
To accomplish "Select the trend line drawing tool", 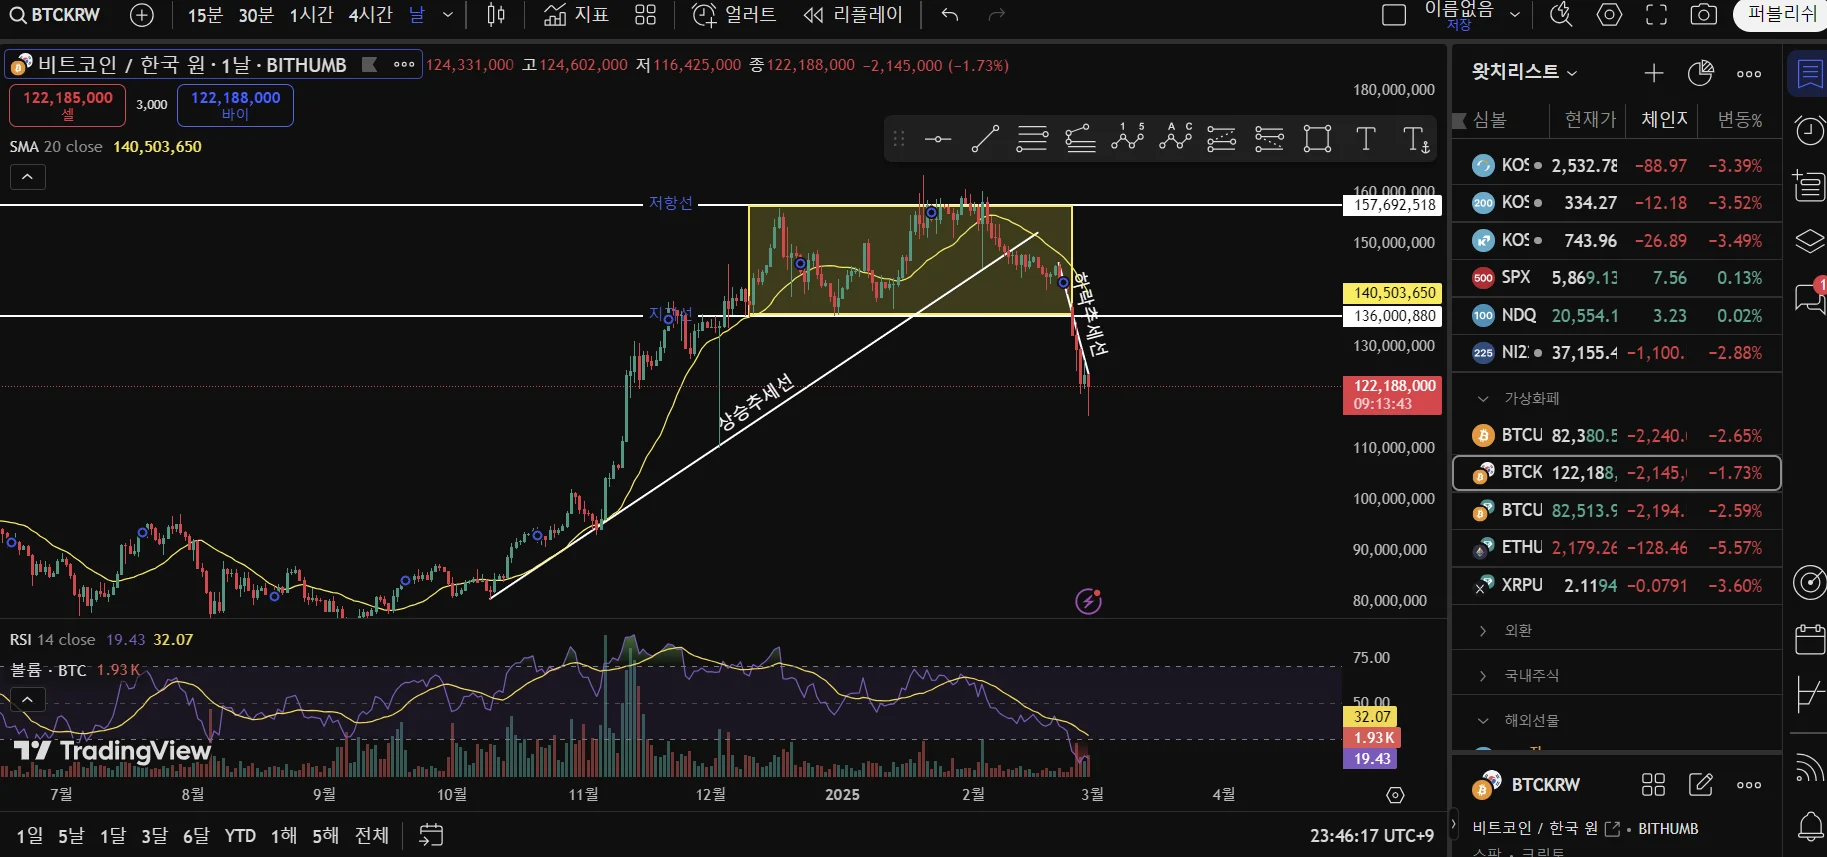I will point(985,139).
